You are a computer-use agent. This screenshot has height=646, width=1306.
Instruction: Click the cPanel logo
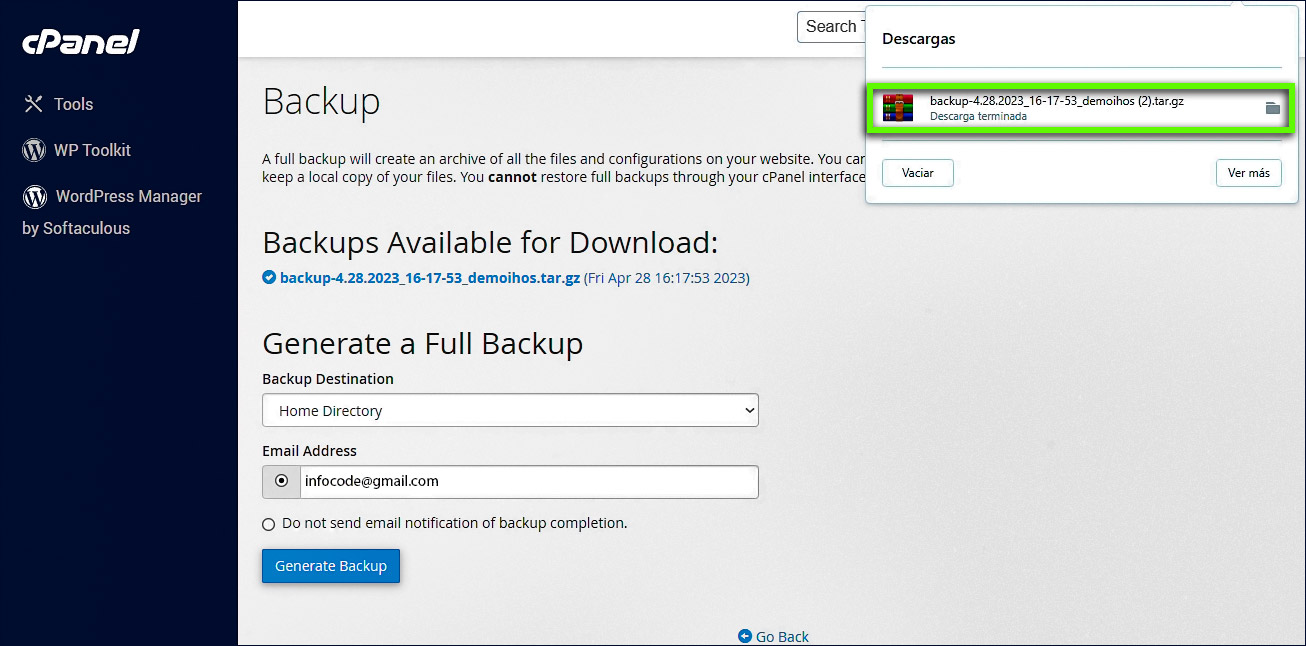click(x=81, y=42)
